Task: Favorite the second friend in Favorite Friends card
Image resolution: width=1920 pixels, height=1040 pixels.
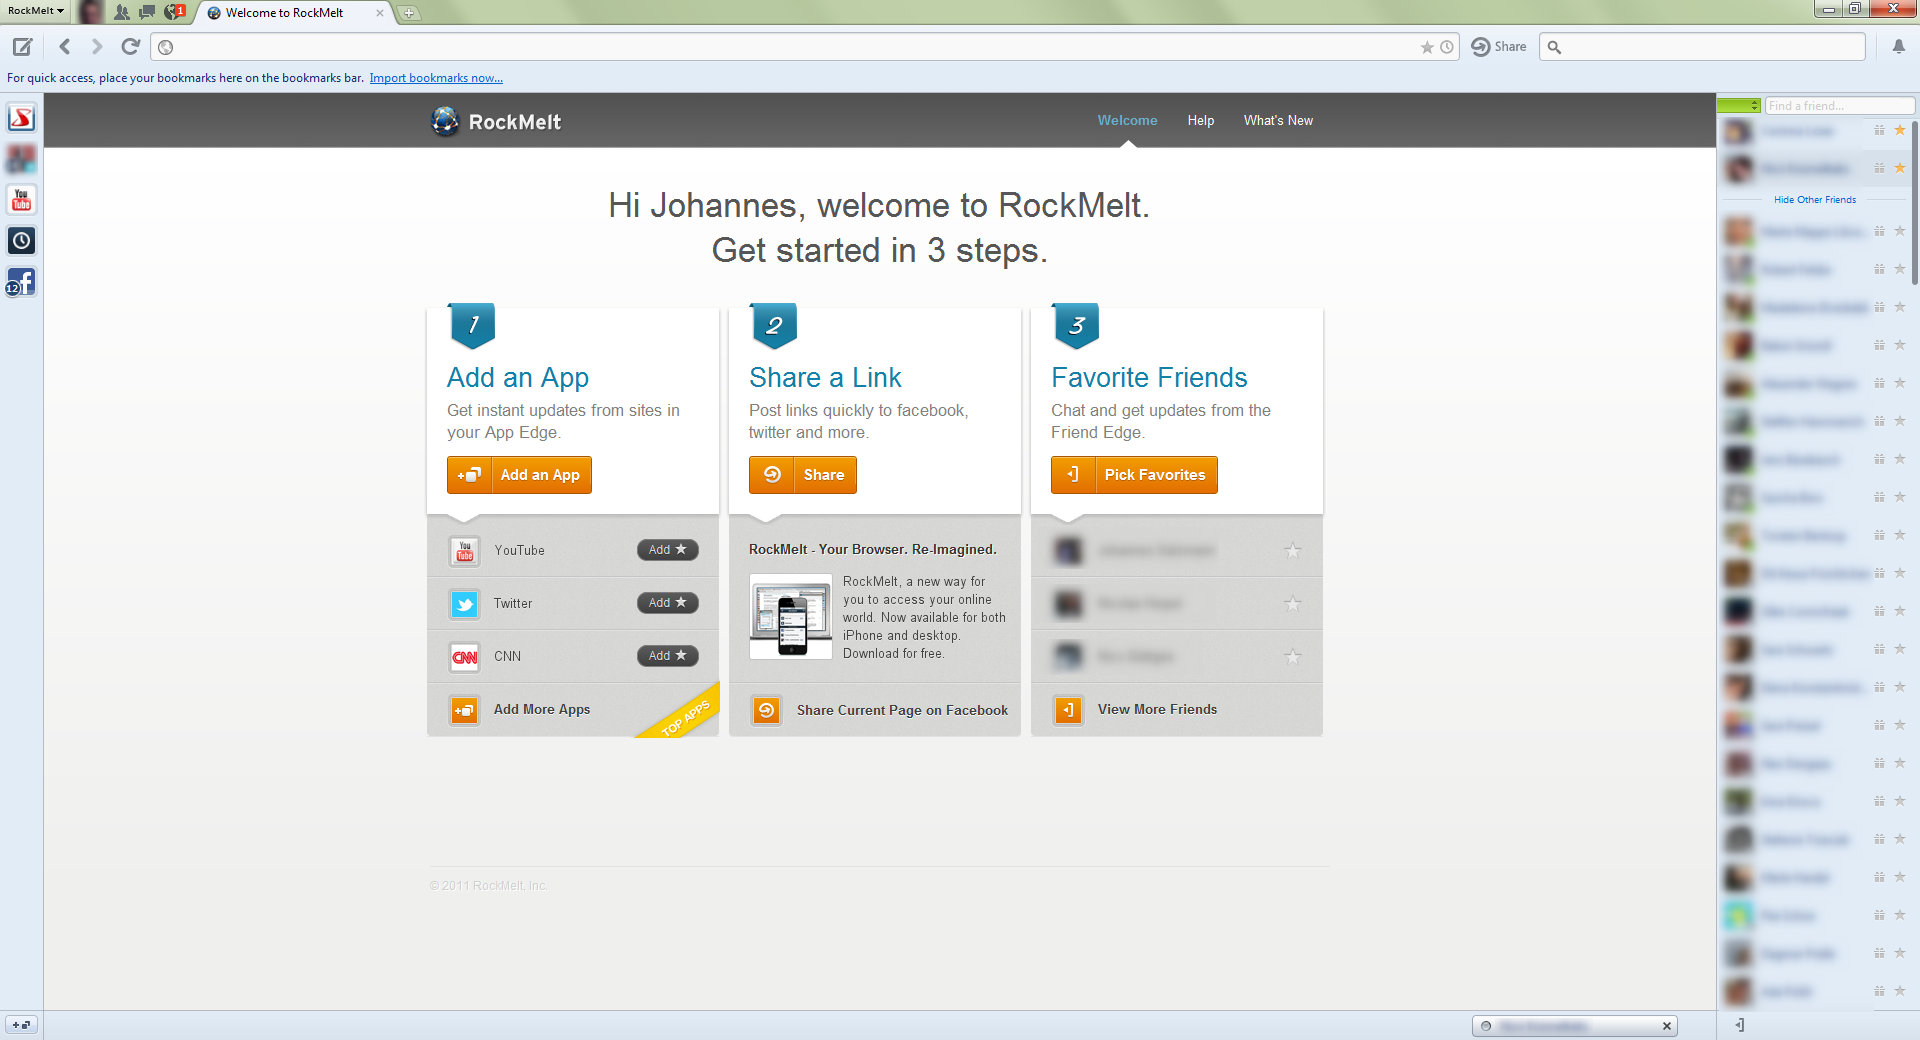Action: 1293,604
